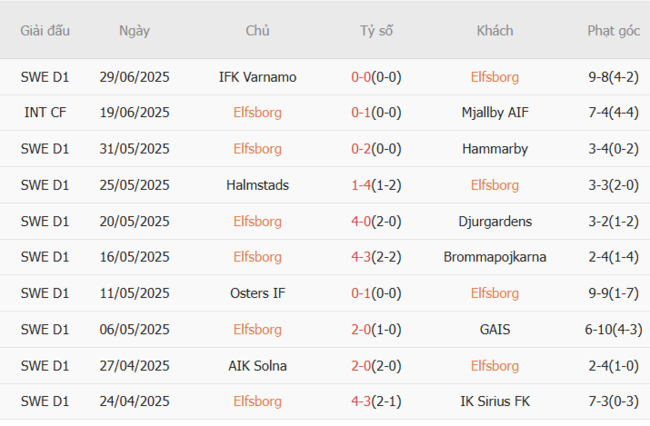The width and height of the screenshot is (650, 426).
Task: Click the 1-4 score against Halmstads
Action: point(362,185)
